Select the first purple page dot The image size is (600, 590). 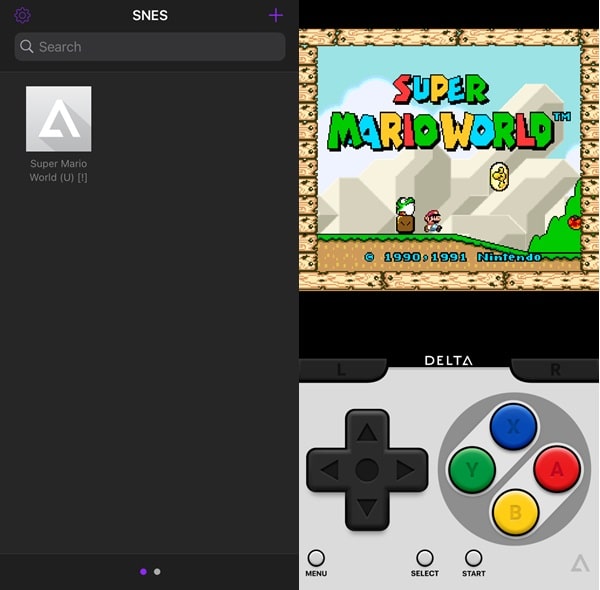tap(143, 572)
